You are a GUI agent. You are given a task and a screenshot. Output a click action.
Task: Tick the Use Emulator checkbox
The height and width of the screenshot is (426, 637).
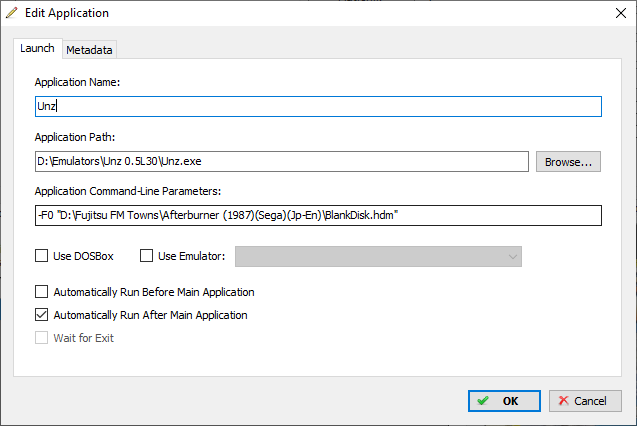(x=146, y=256)
